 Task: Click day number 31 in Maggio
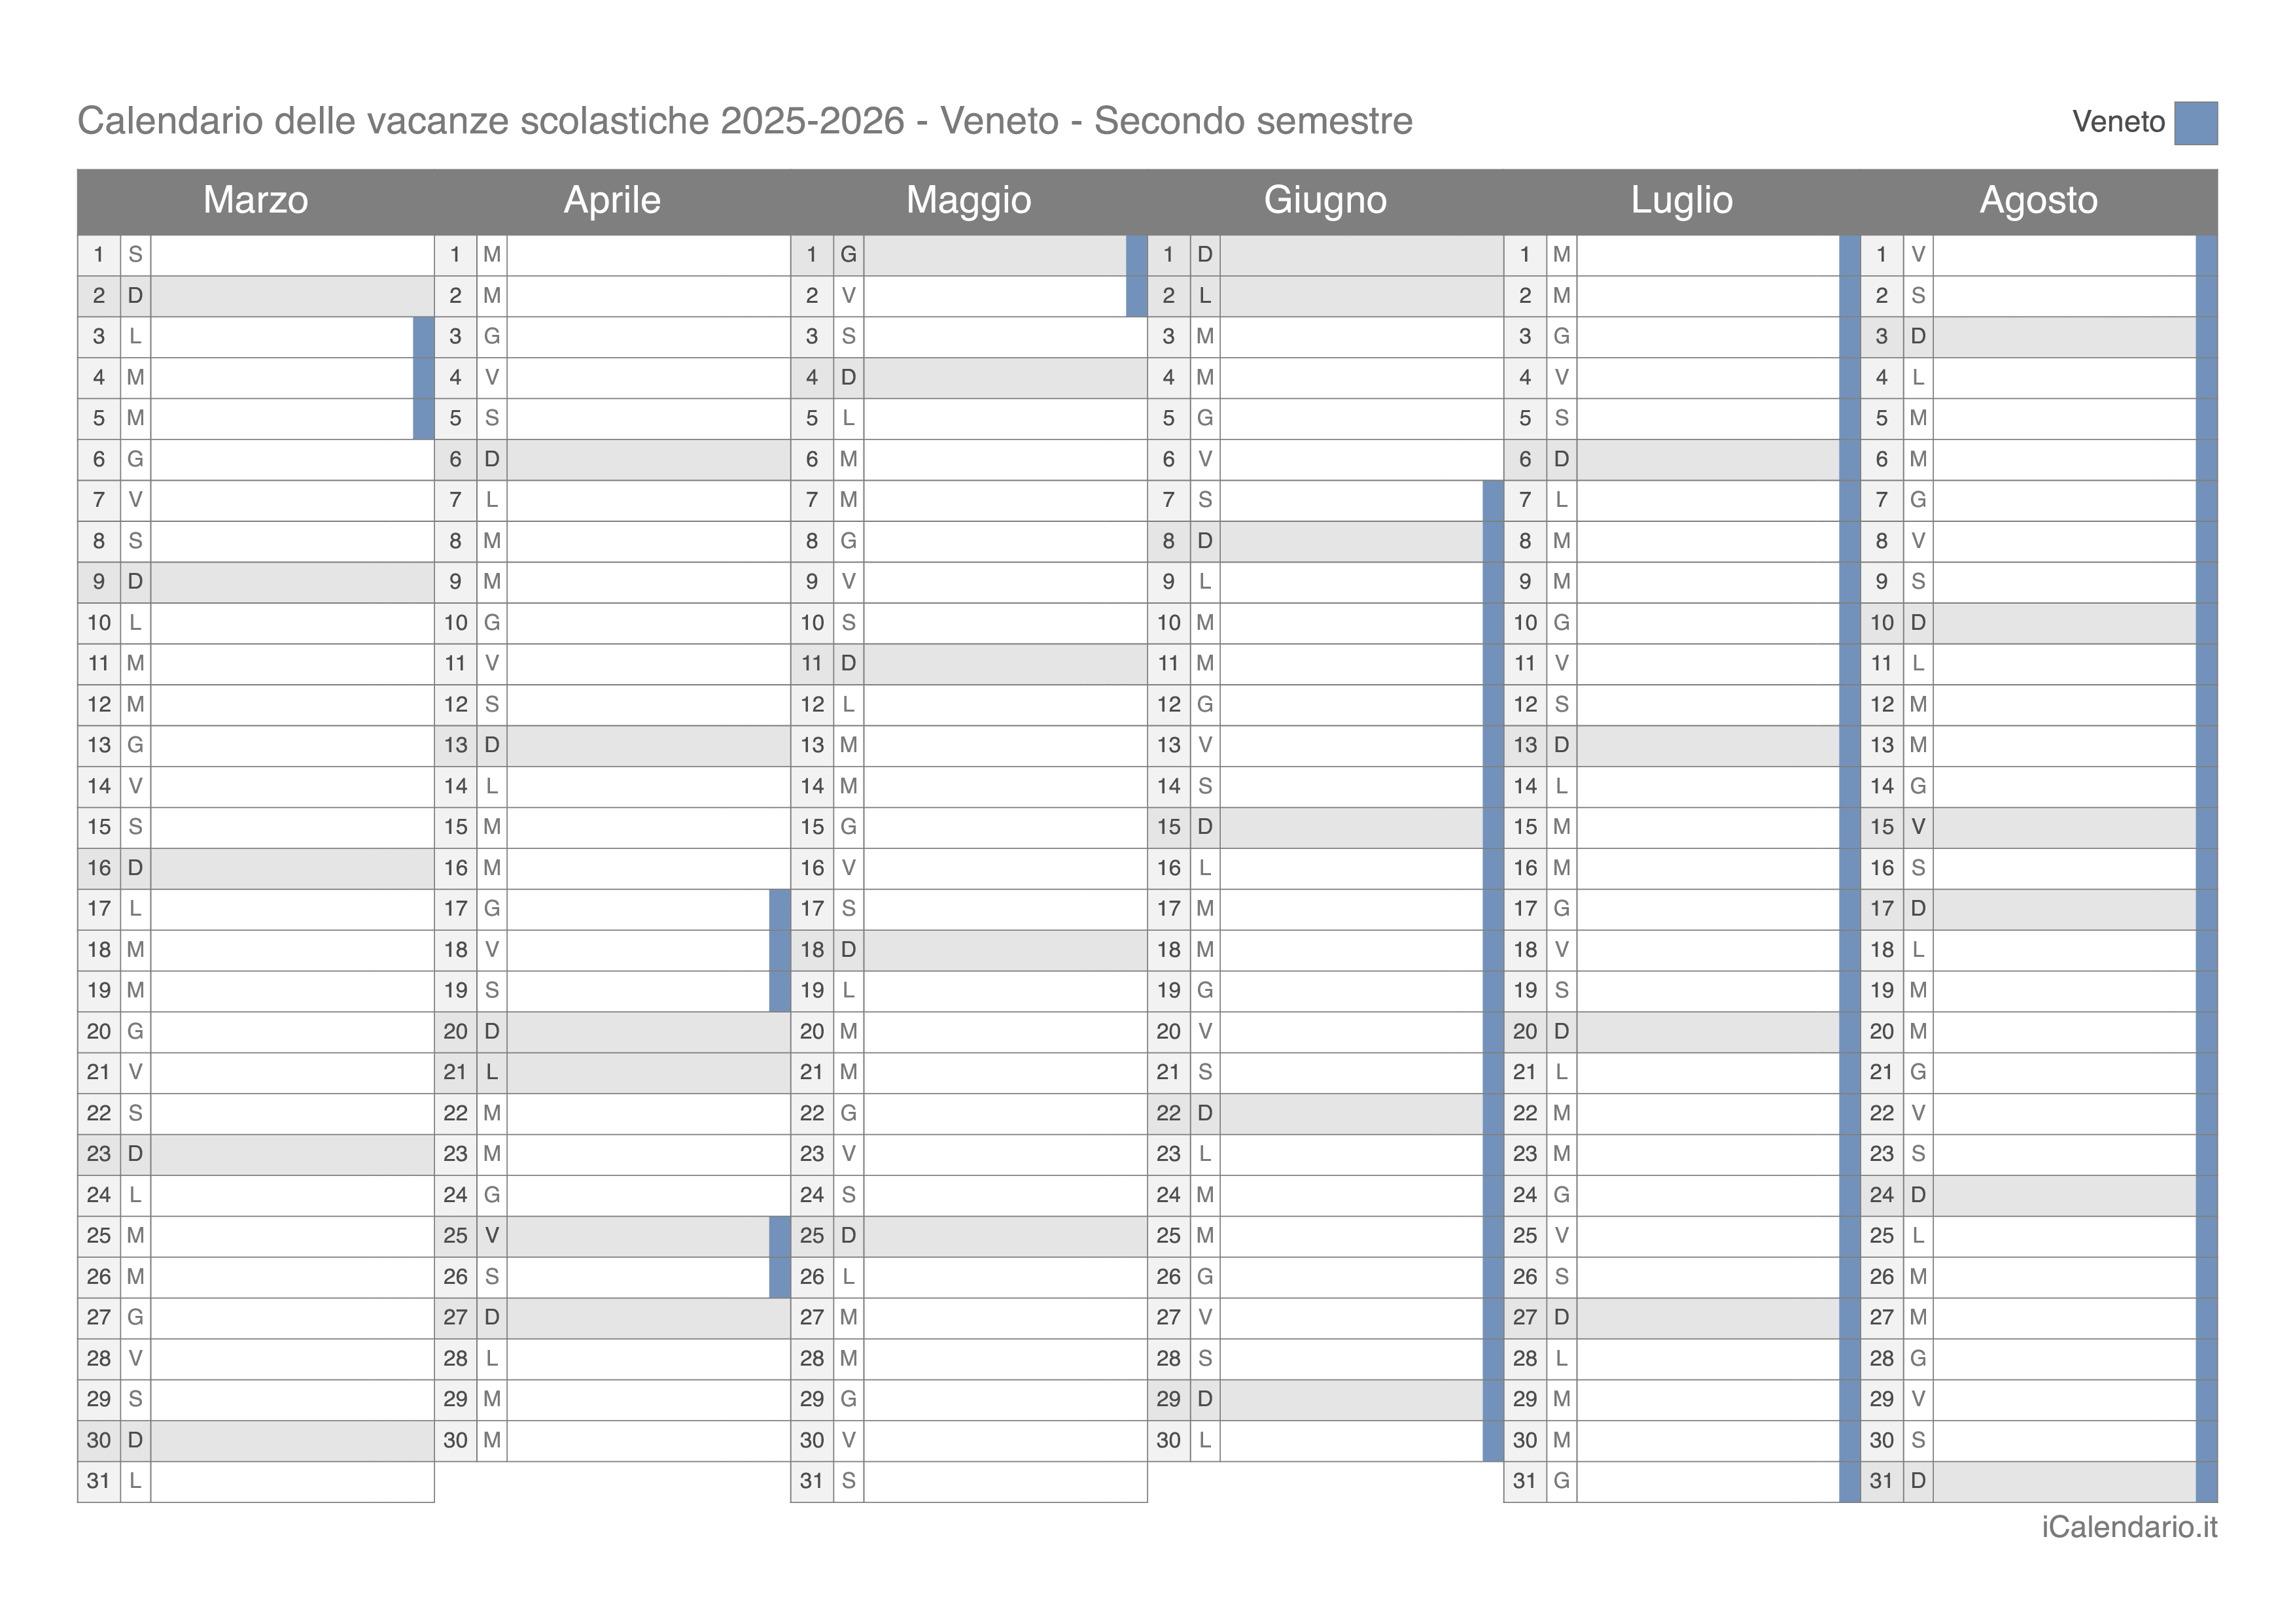coord(812,1481)
